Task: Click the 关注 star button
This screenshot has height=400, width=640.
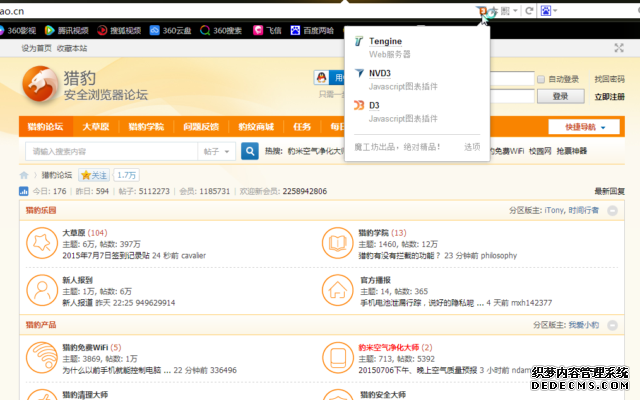Action: 94,176
